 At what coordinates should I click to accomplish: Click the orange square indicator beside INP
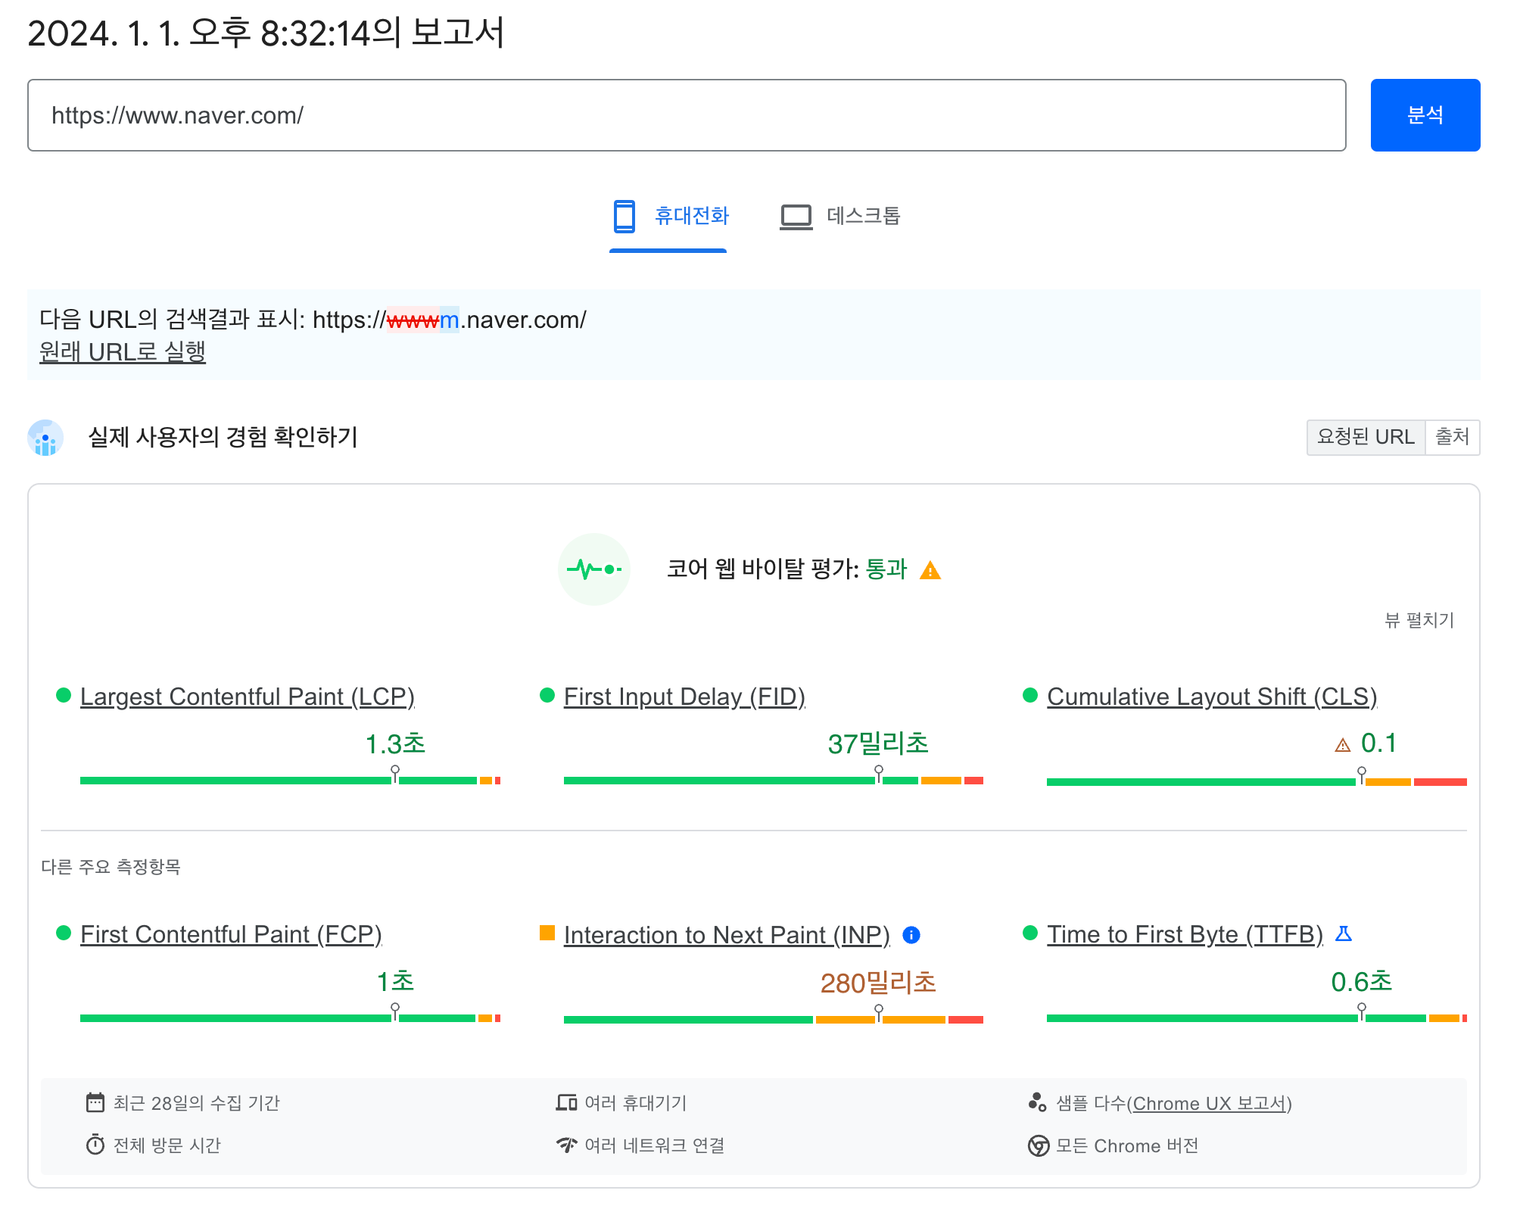click(x=547, y=933)
